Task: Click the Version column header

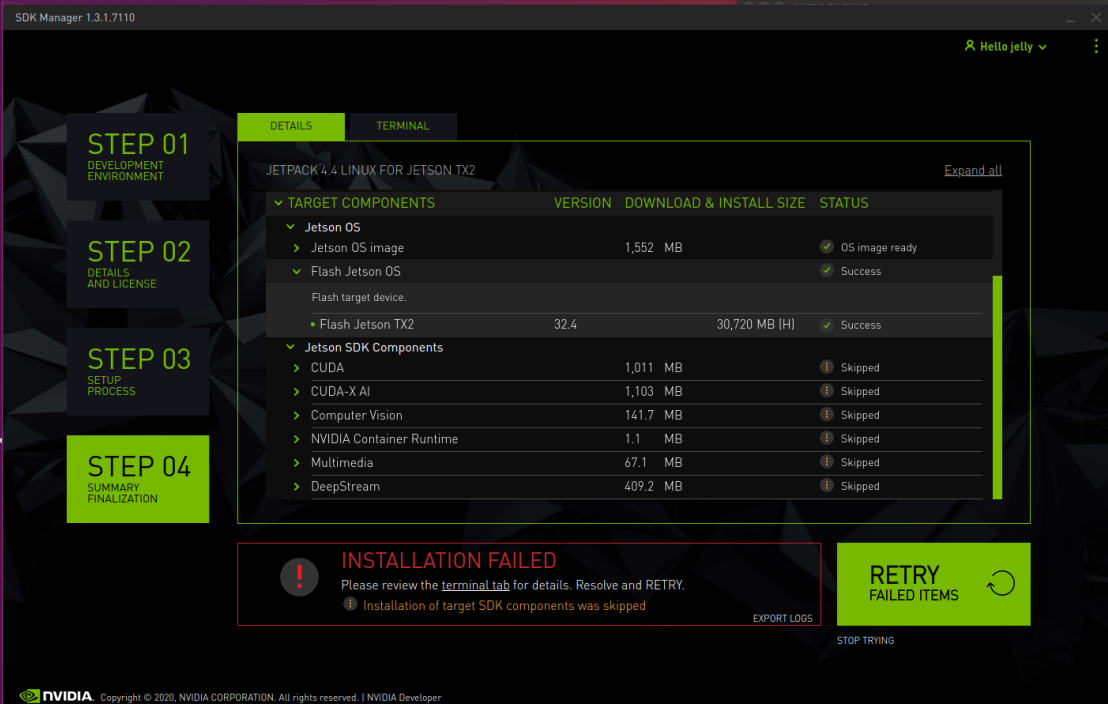Action: (582, 203)
